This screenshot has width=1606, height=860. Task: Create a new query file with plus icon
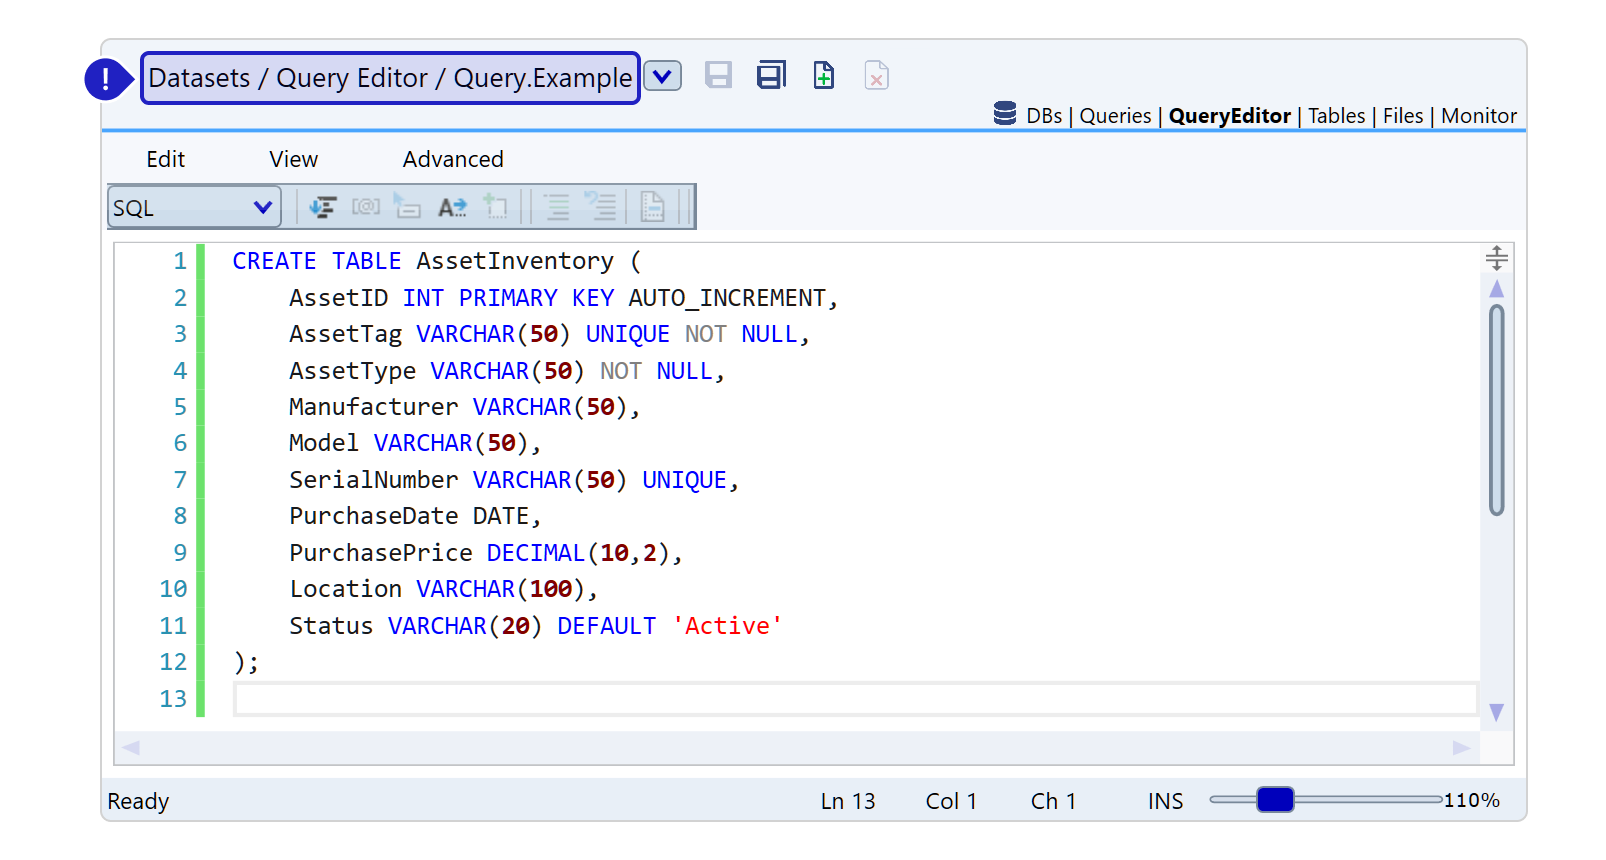[824, 76]
